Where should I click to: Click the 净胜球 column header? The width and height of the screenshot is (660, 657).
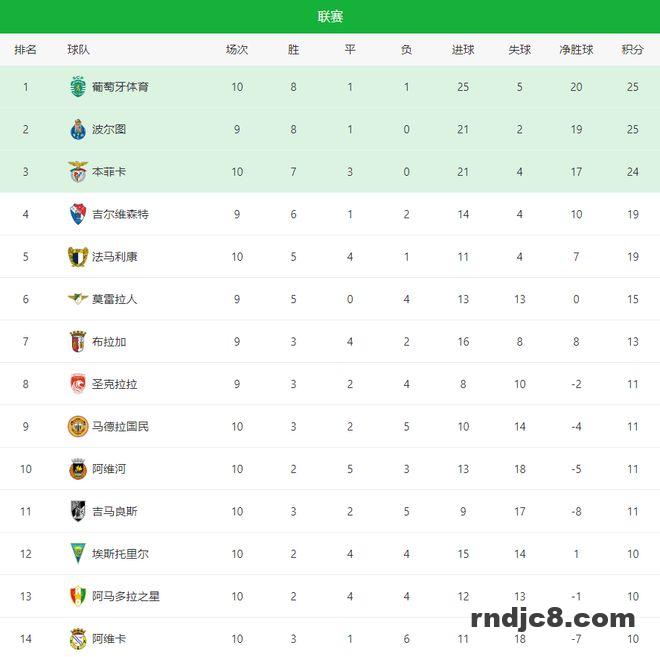pyautogui.click(x=576, y=49)
